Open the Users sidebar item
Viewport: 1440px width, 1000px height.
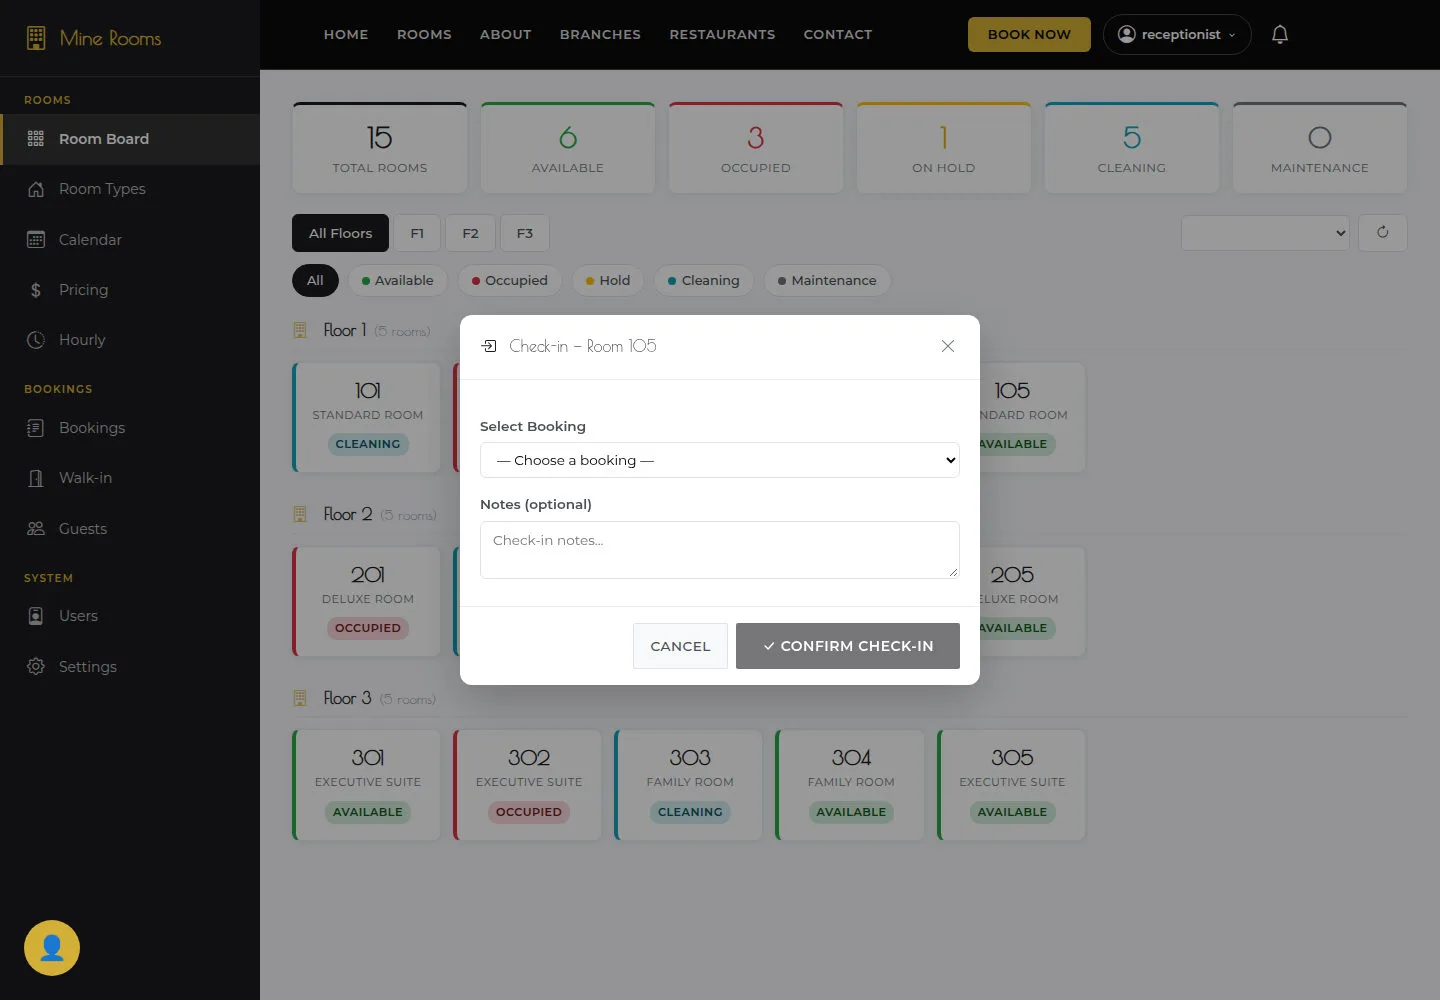130,616
